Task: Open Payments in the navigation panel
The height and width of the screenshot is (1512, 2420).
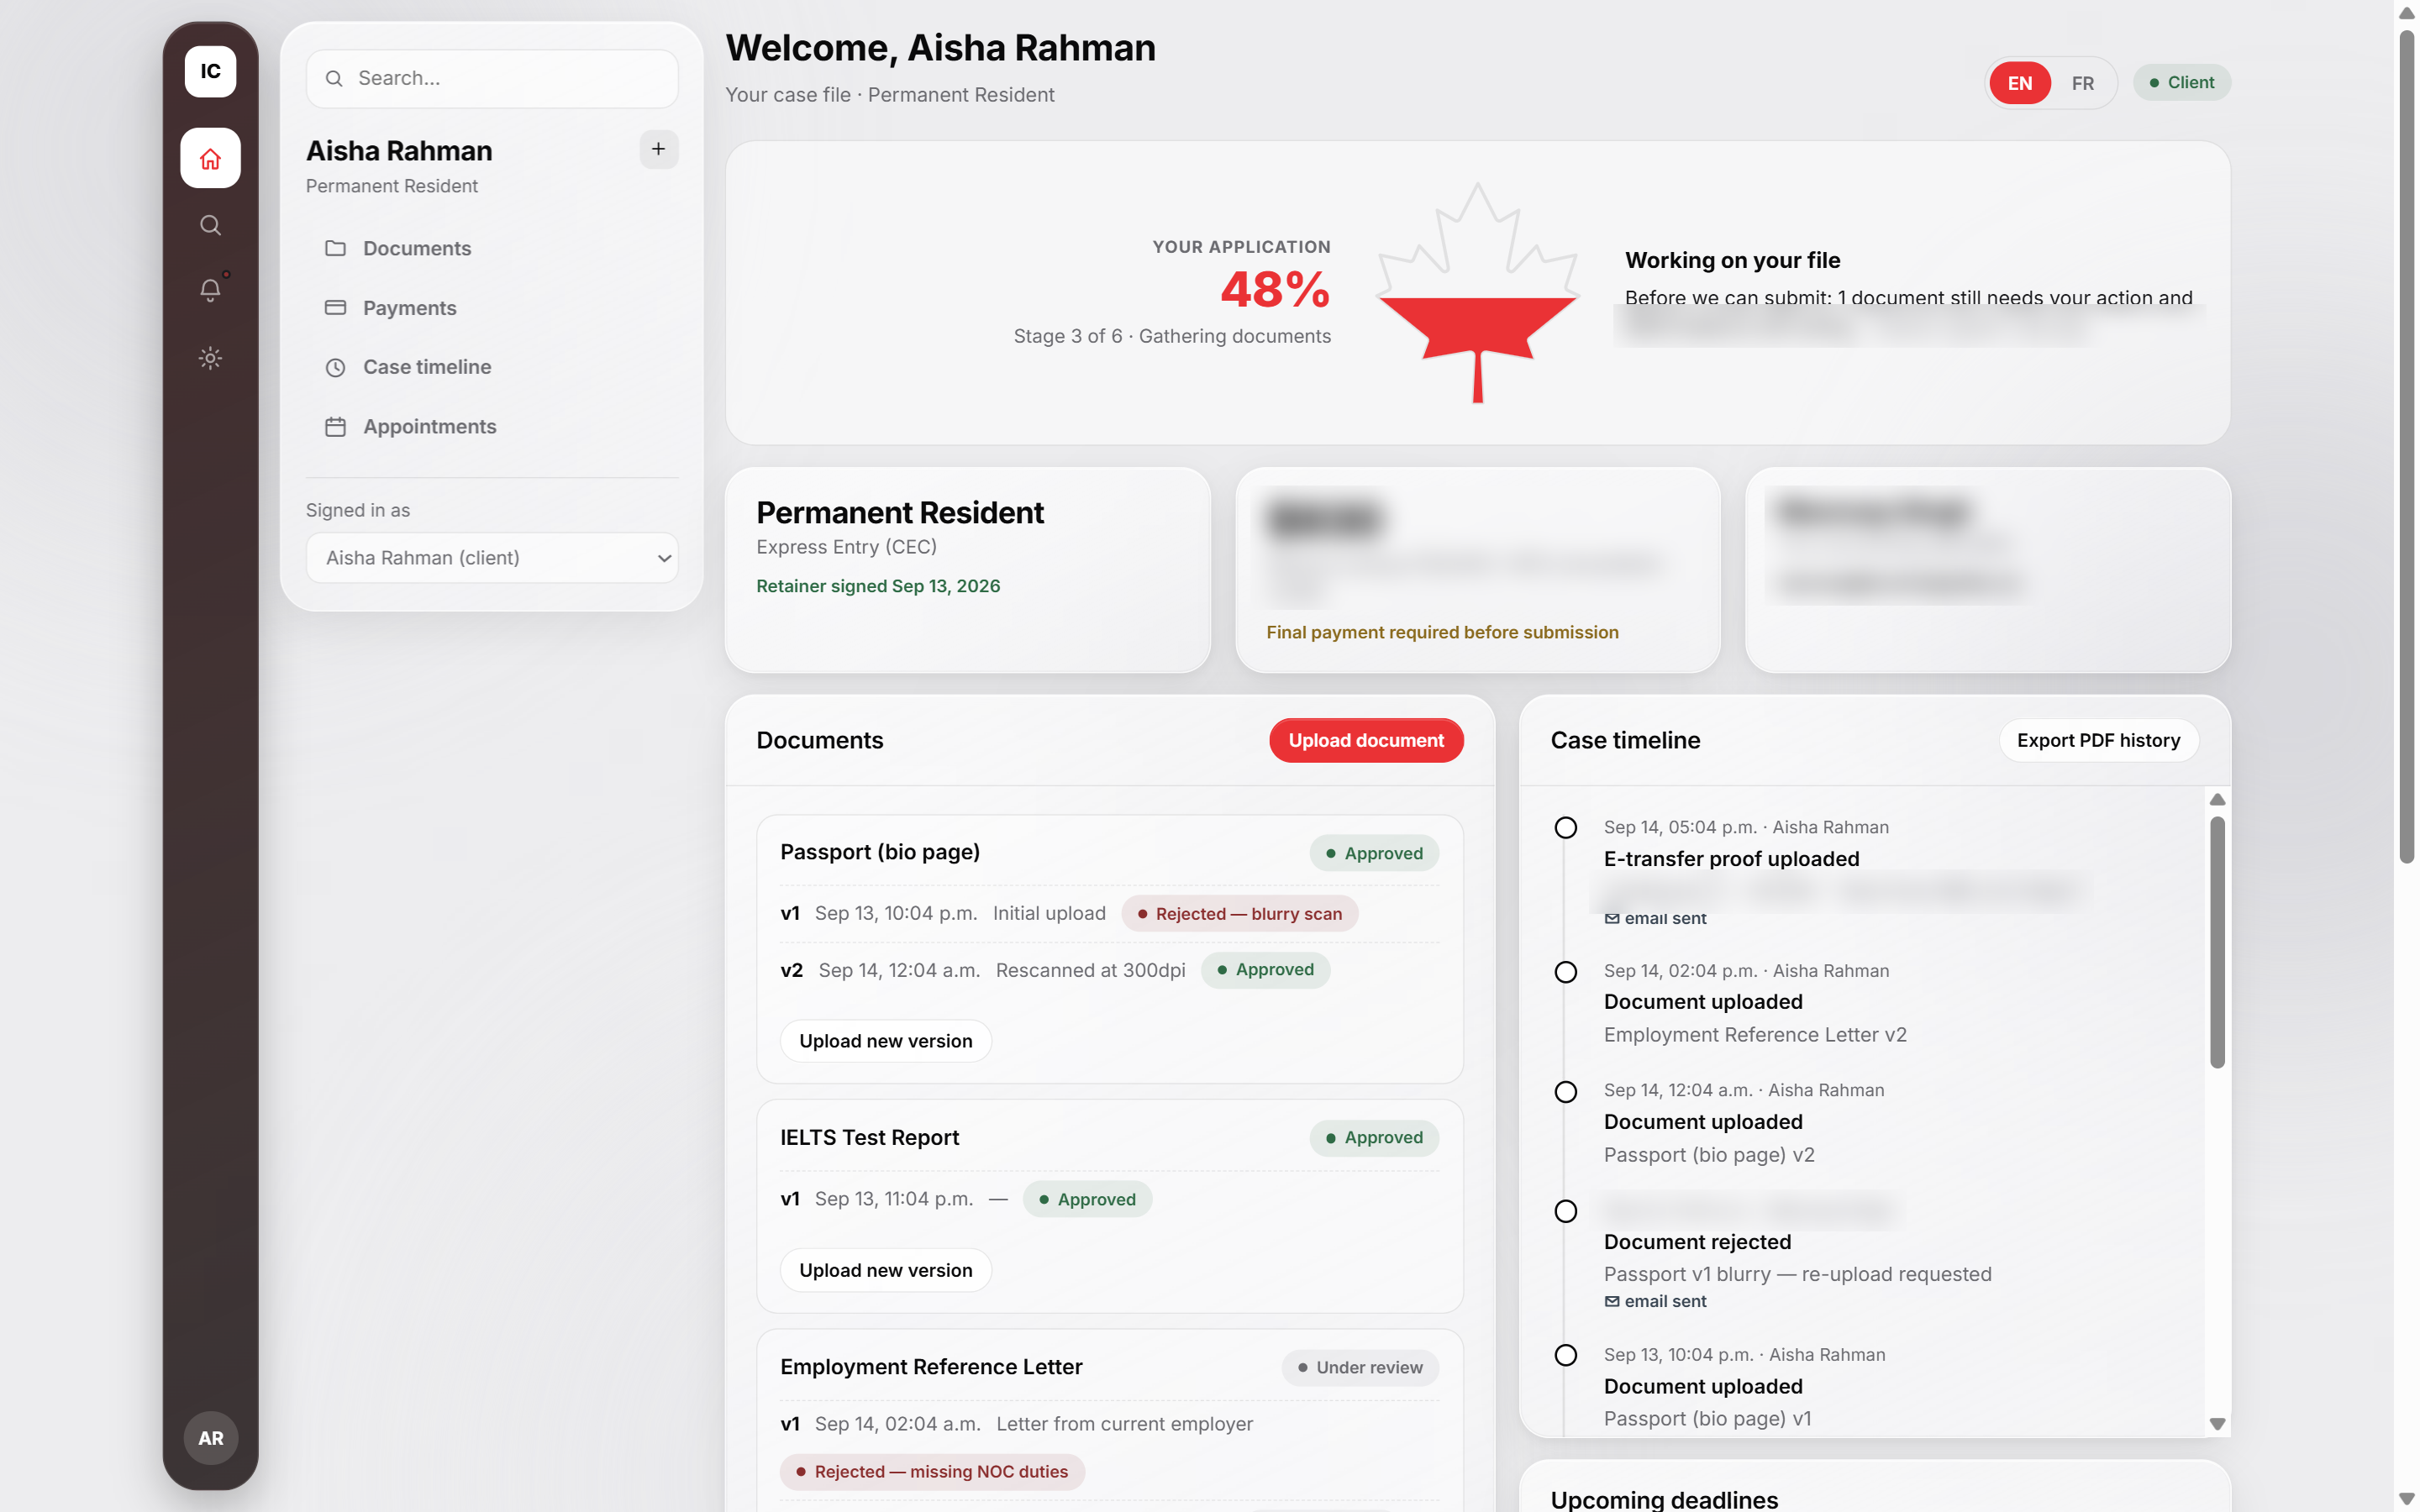Action: (x=492, y=308)
